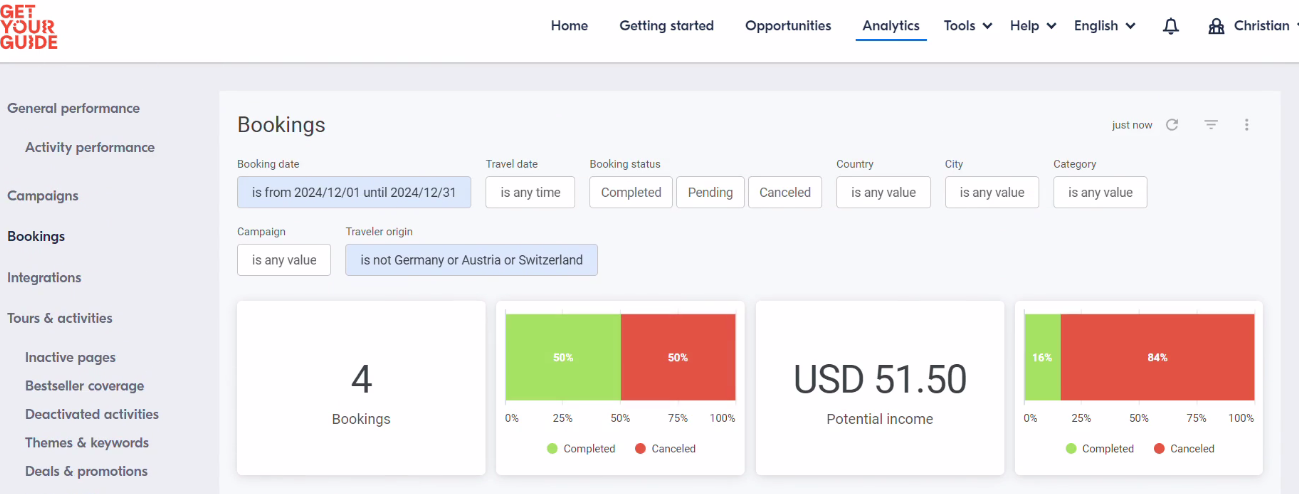The height and width of the screenshot is (494, 1299).
Task: Open Activity performance in the sidebar
Action: tap(90, 147)
